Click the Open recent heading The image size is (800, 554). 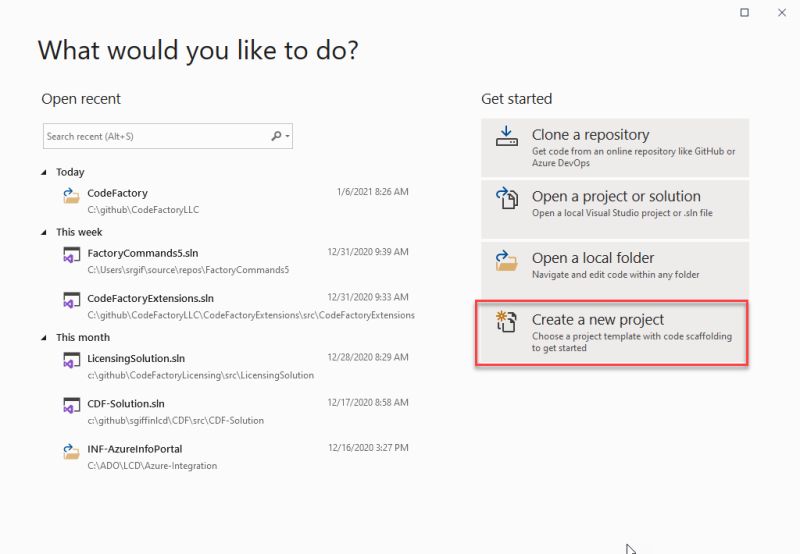pos(81,98)
